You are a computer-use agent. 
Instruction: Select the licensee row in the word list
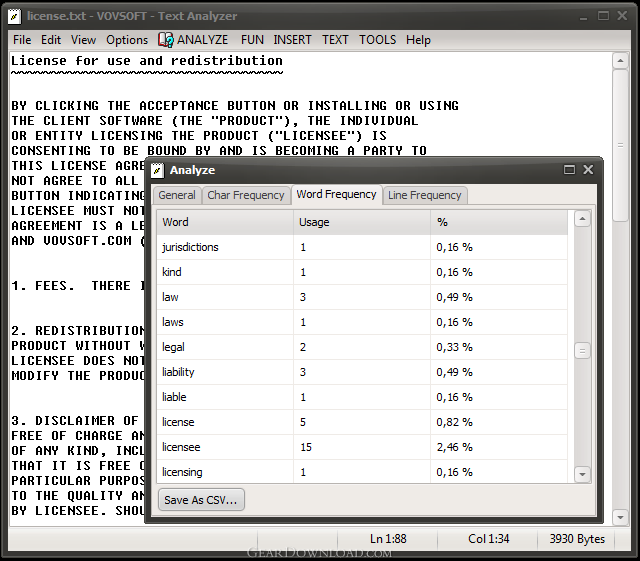point(362,447)
